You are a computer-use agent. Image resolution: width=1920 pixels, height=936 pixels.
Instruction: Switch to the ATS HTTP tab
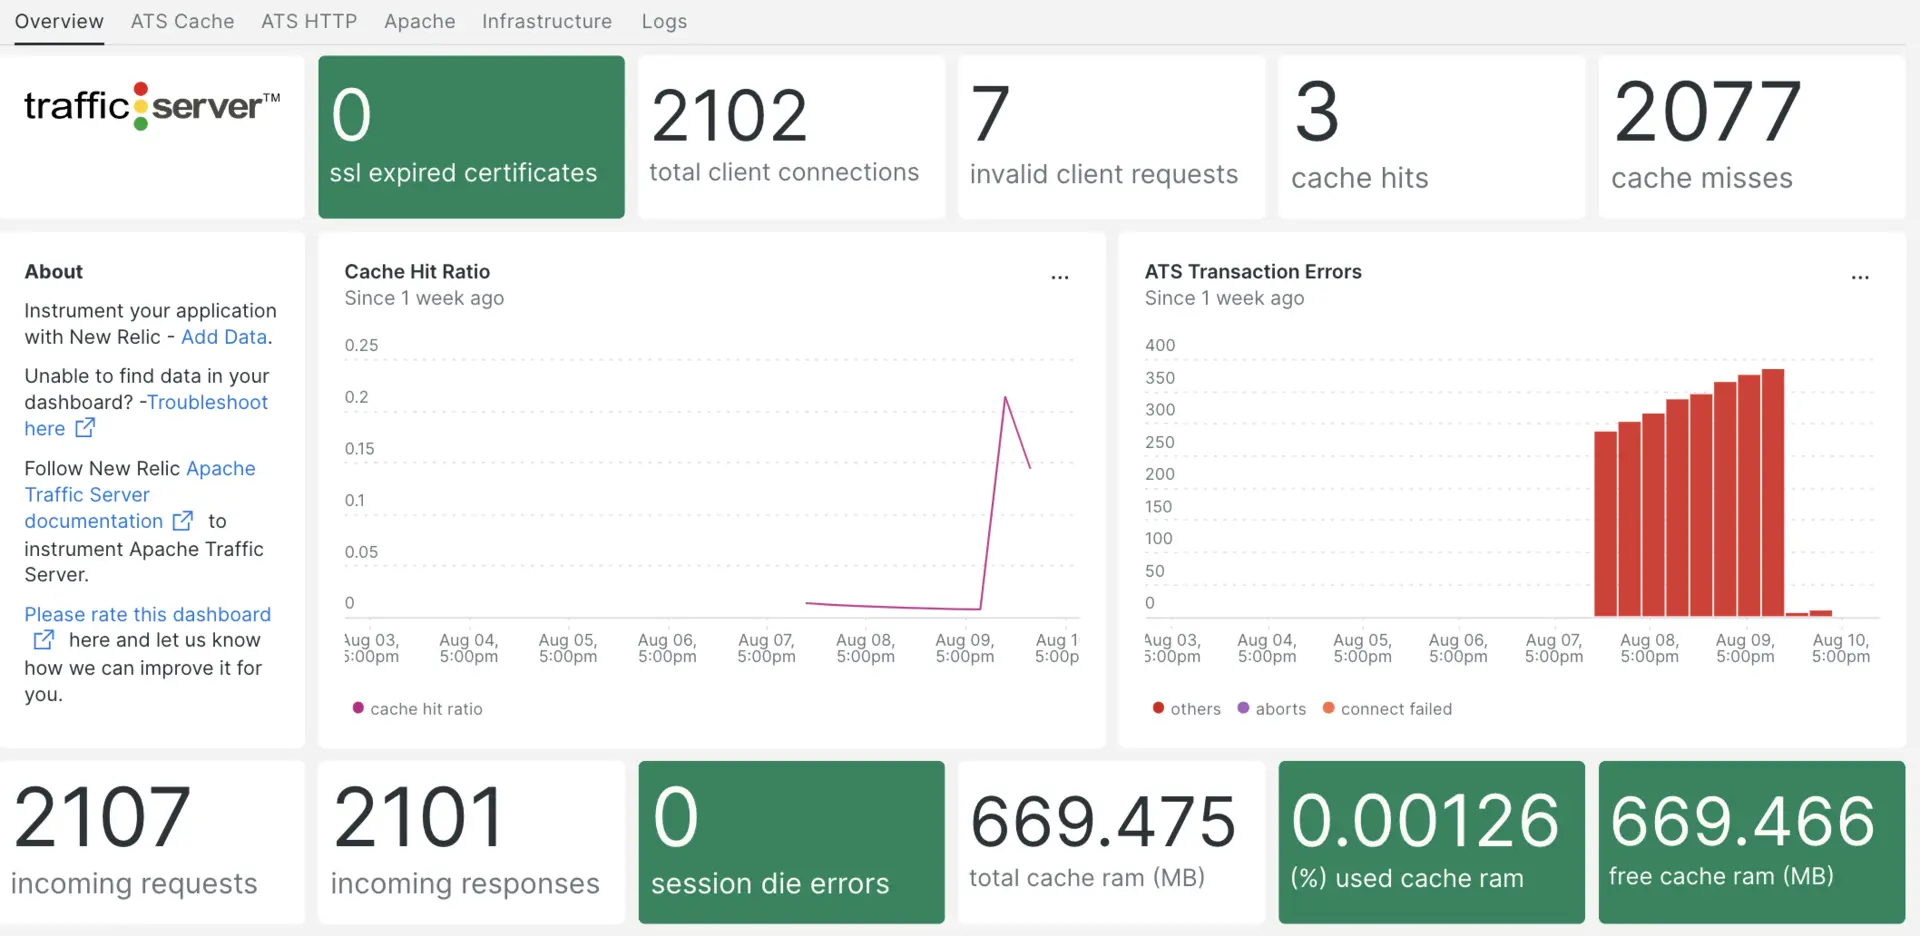pos(309,21)
